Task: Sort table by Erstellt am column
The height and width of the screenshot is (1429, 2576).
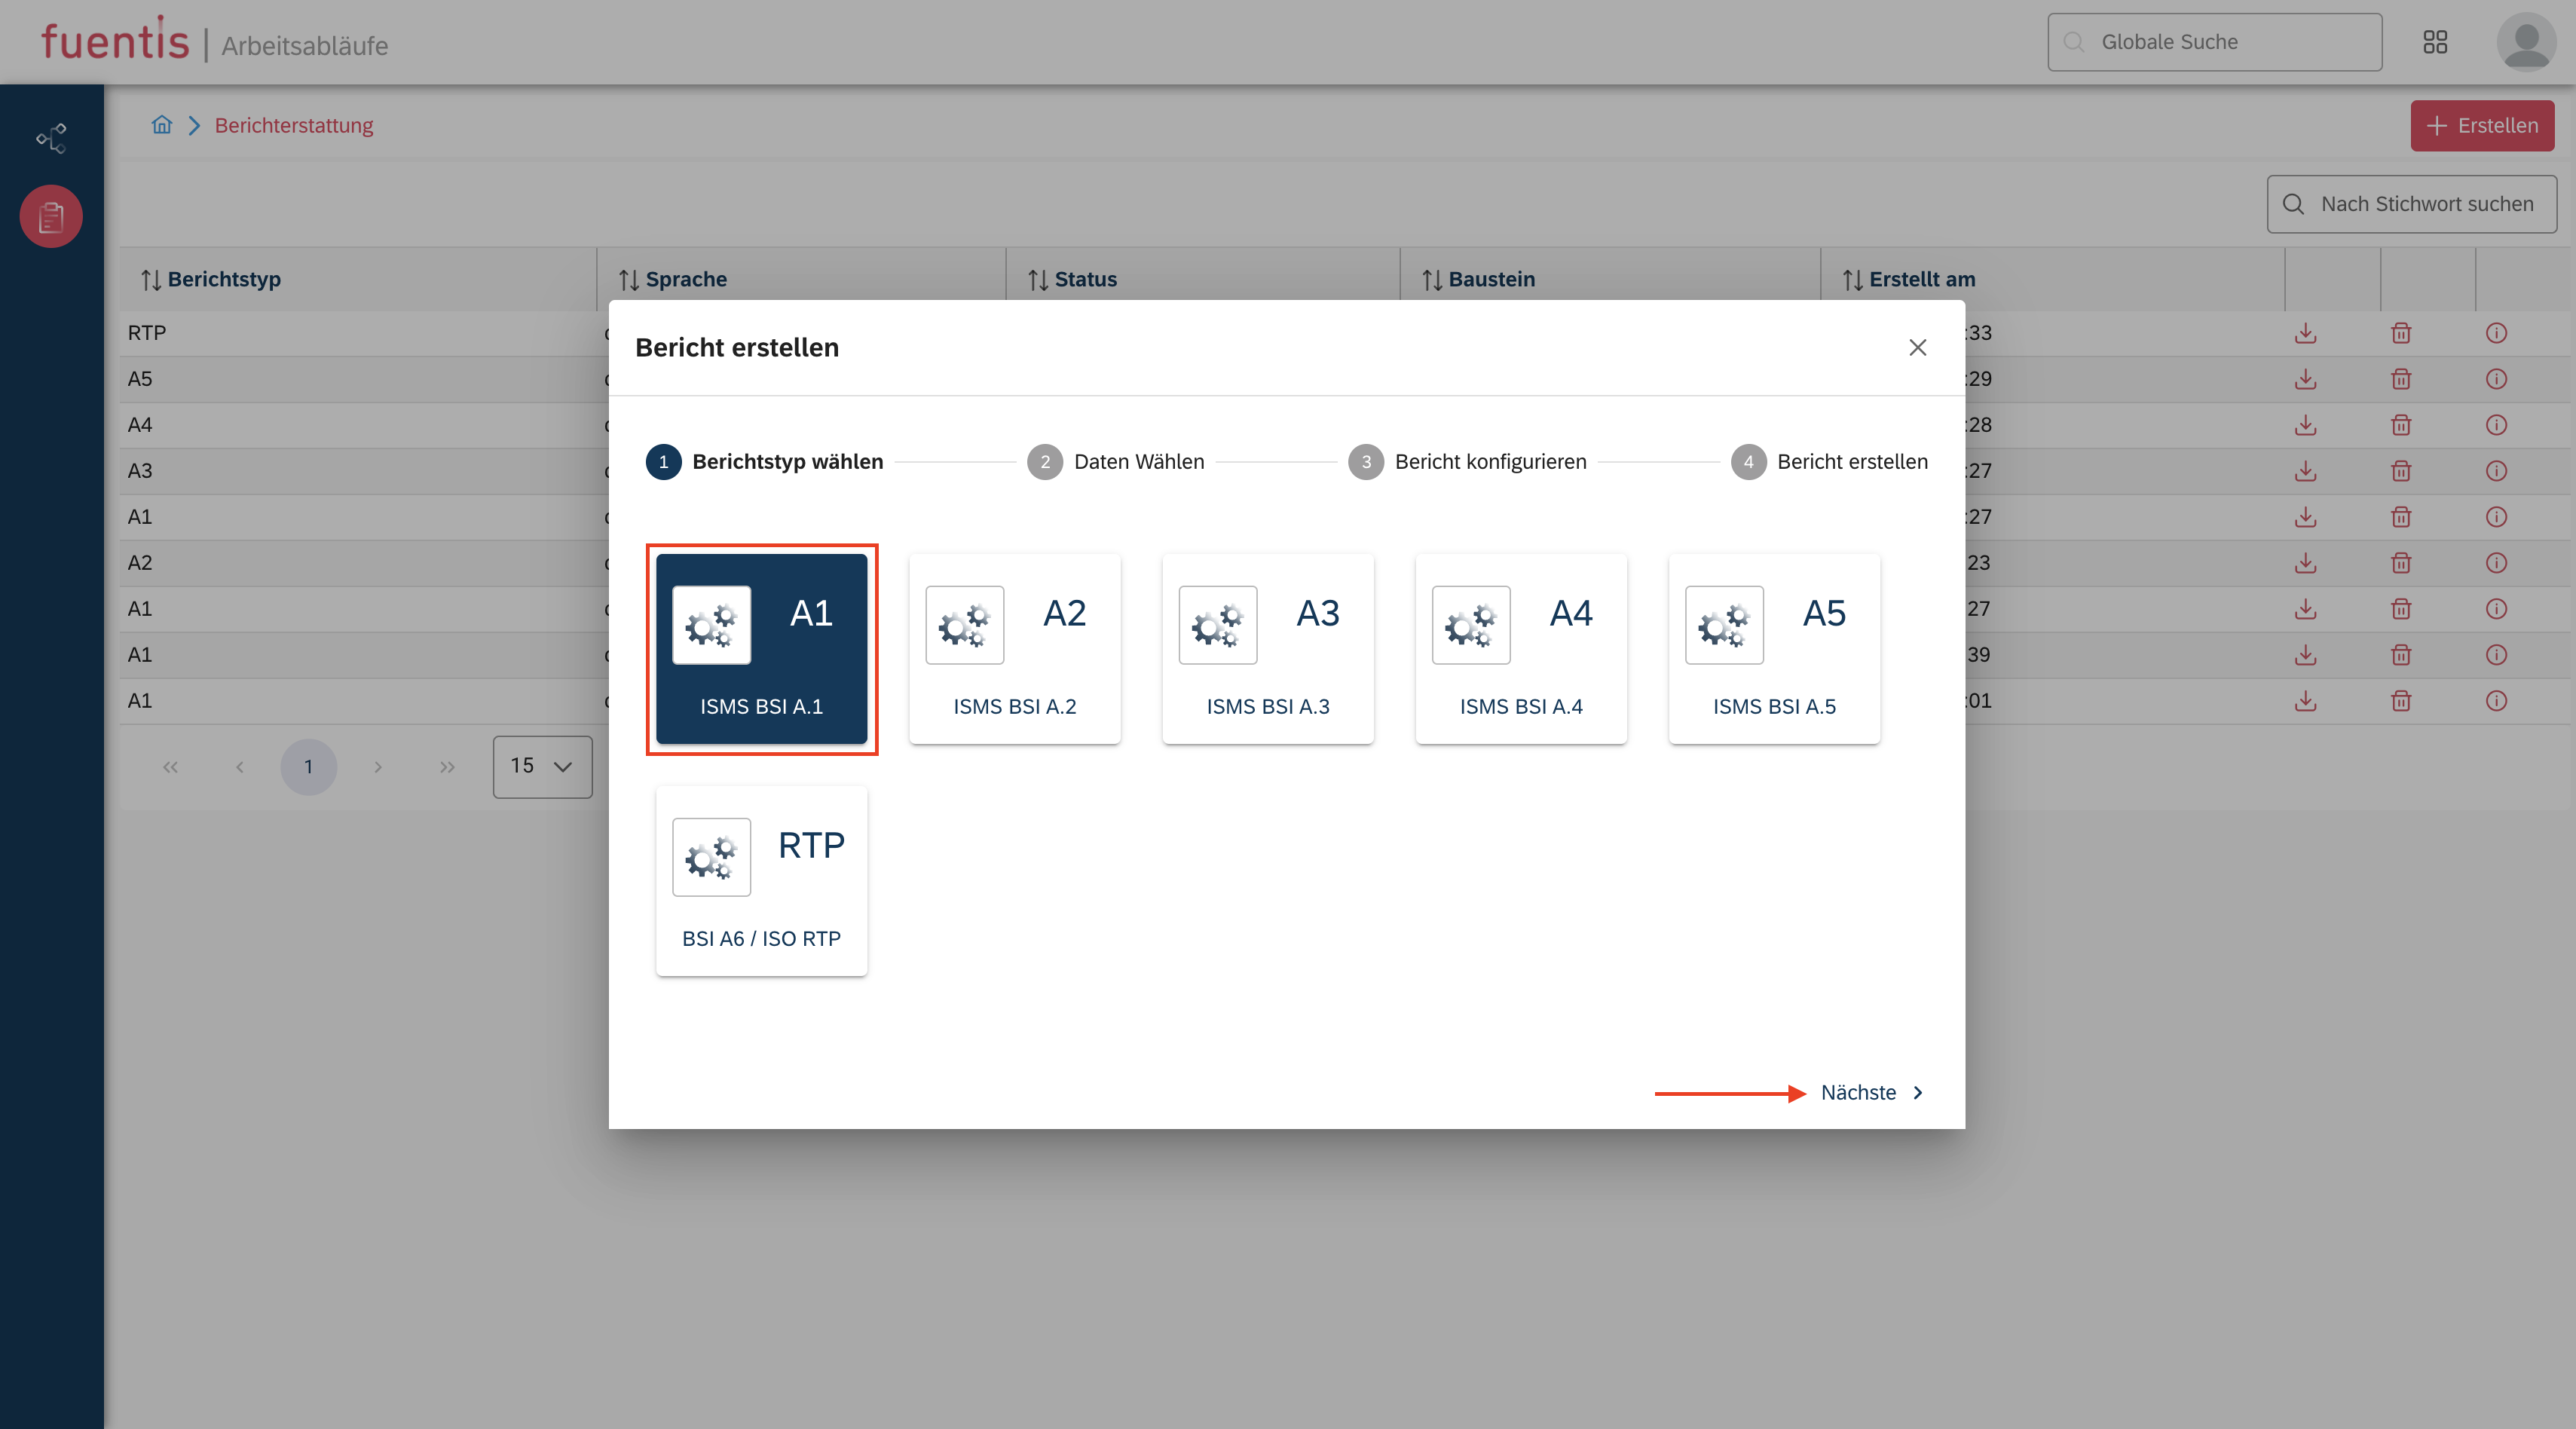Action: tap(1910, 279)
